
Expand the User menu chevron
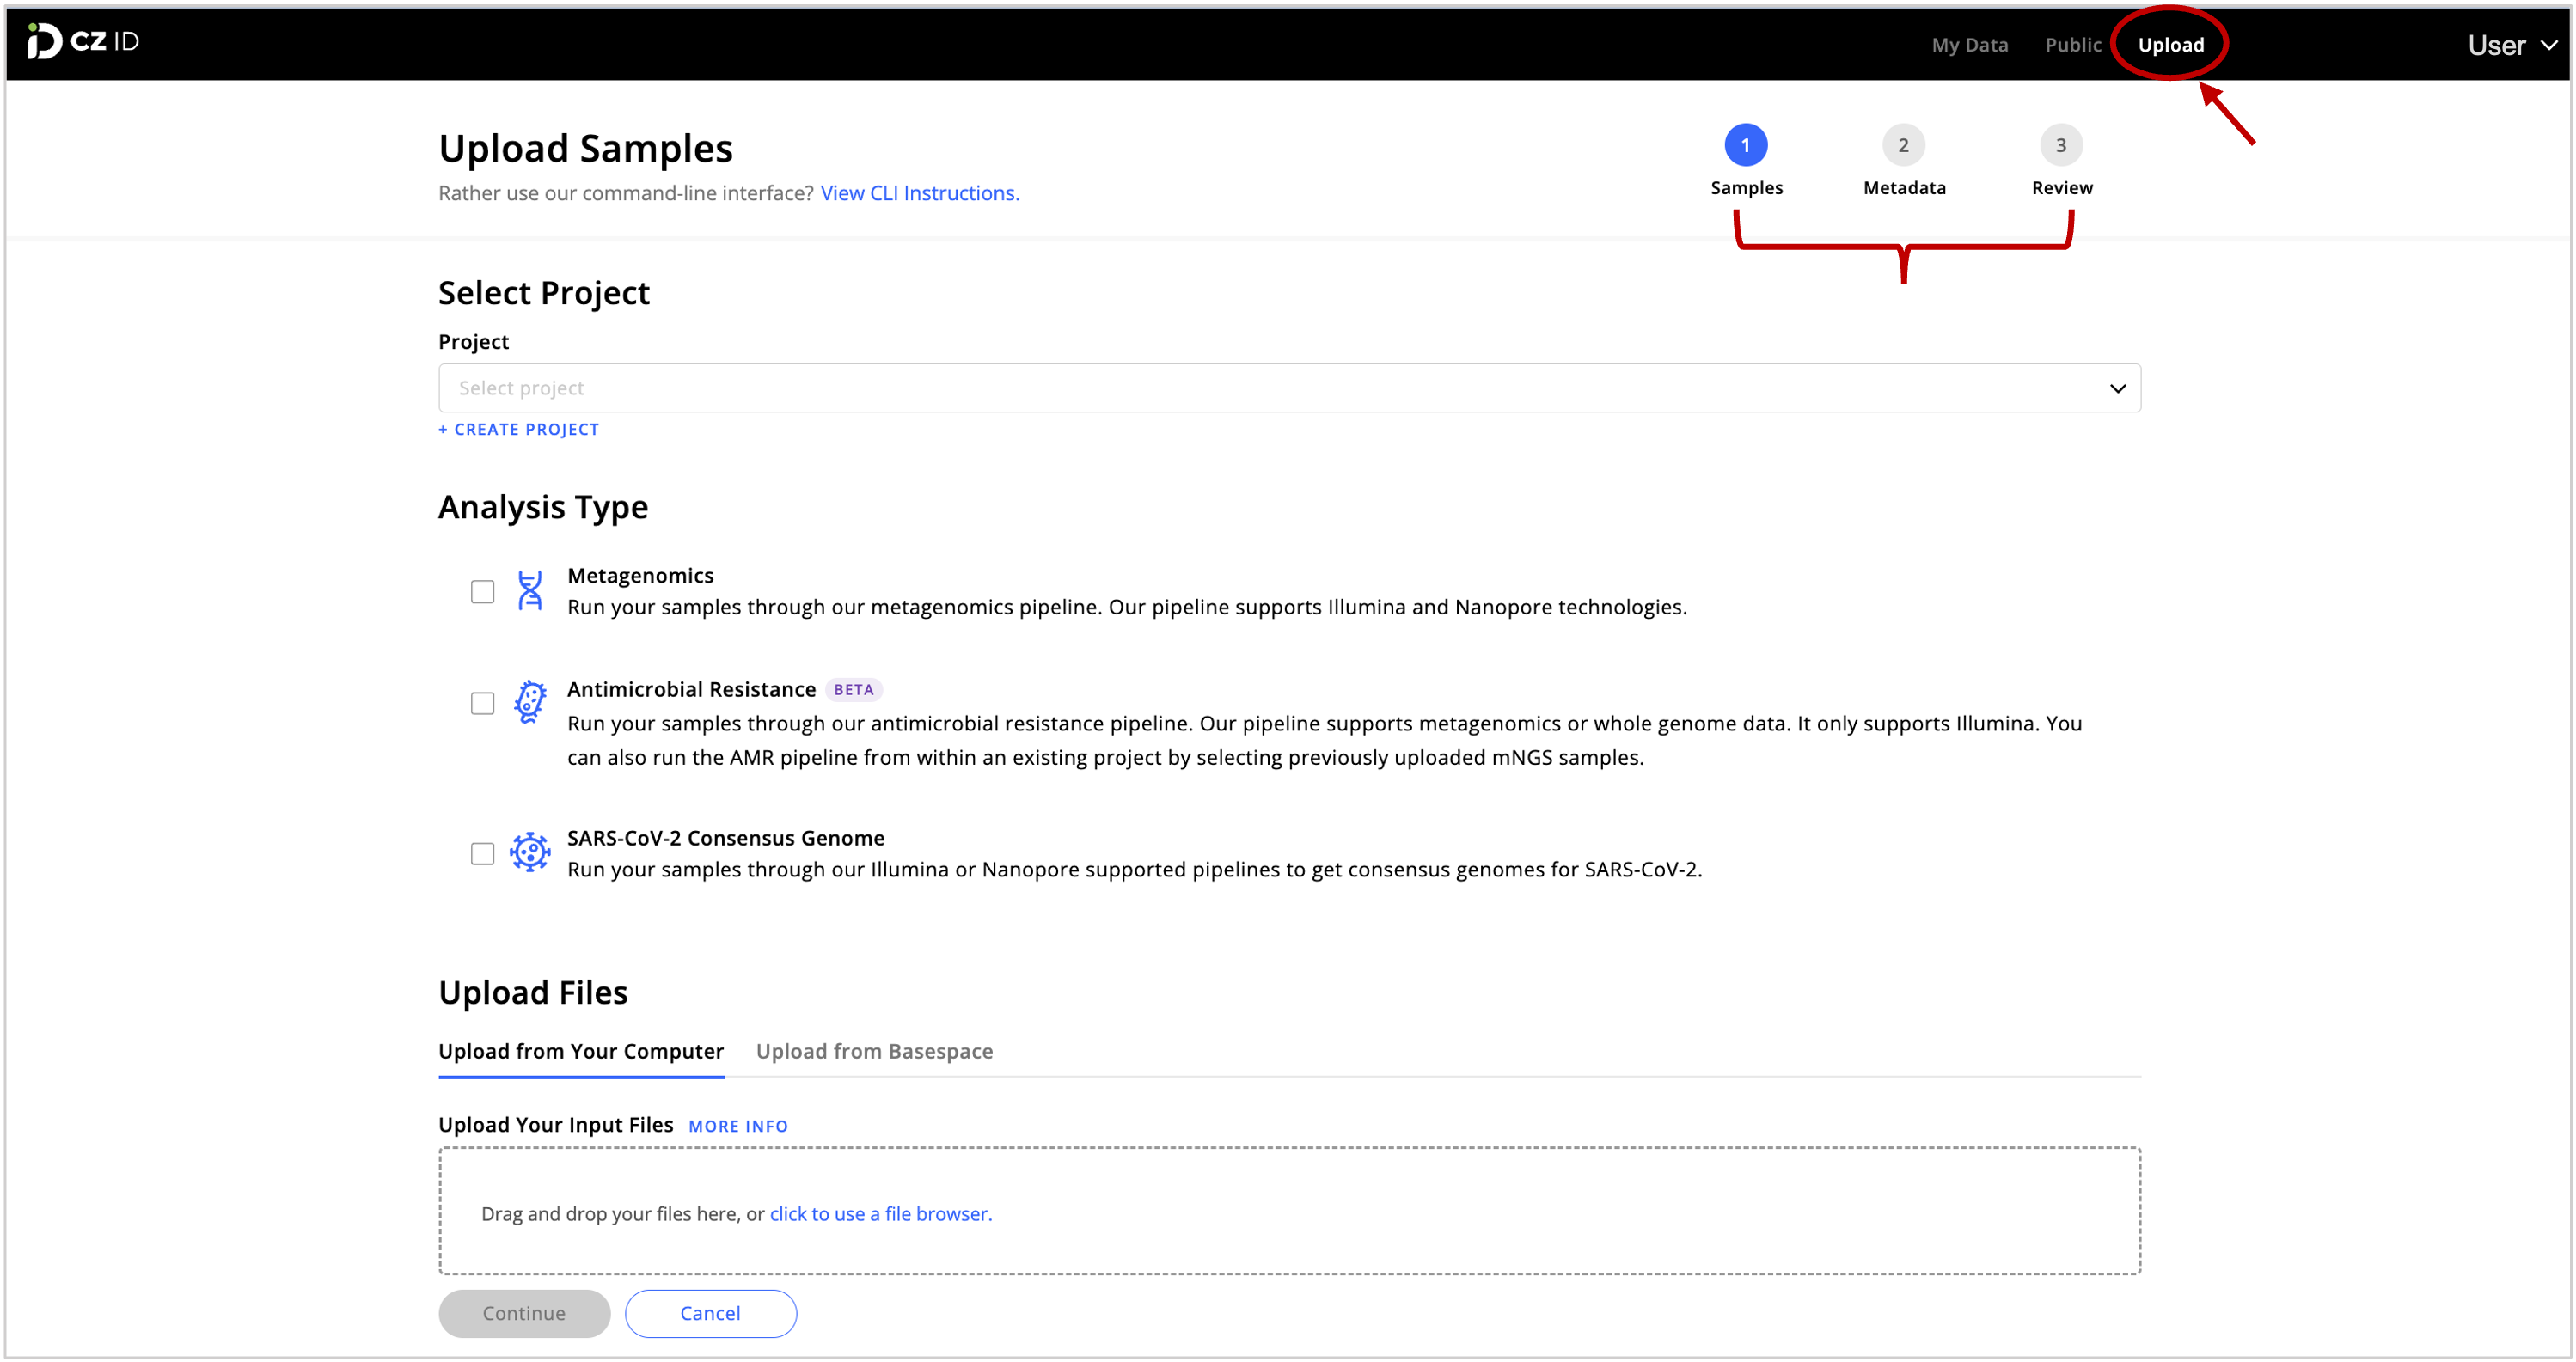click(2549, 45)
